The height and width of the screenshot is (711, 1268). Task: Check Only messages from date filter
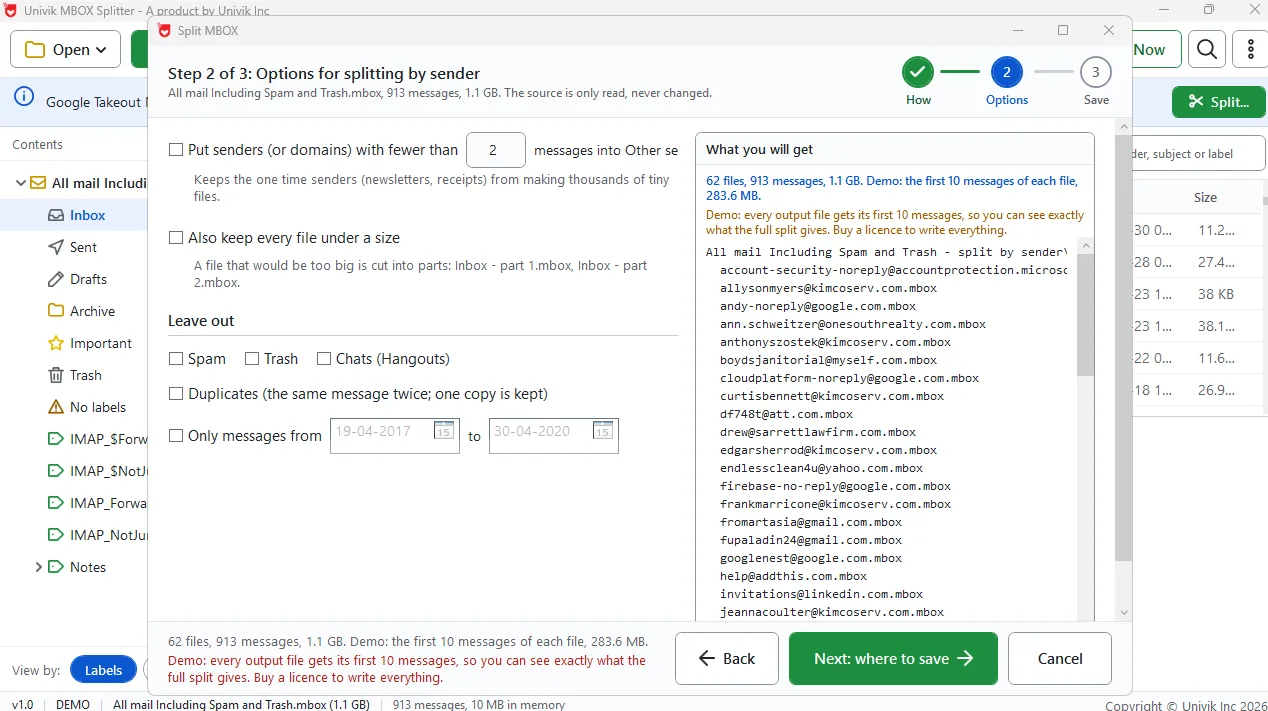pos(176,436)
